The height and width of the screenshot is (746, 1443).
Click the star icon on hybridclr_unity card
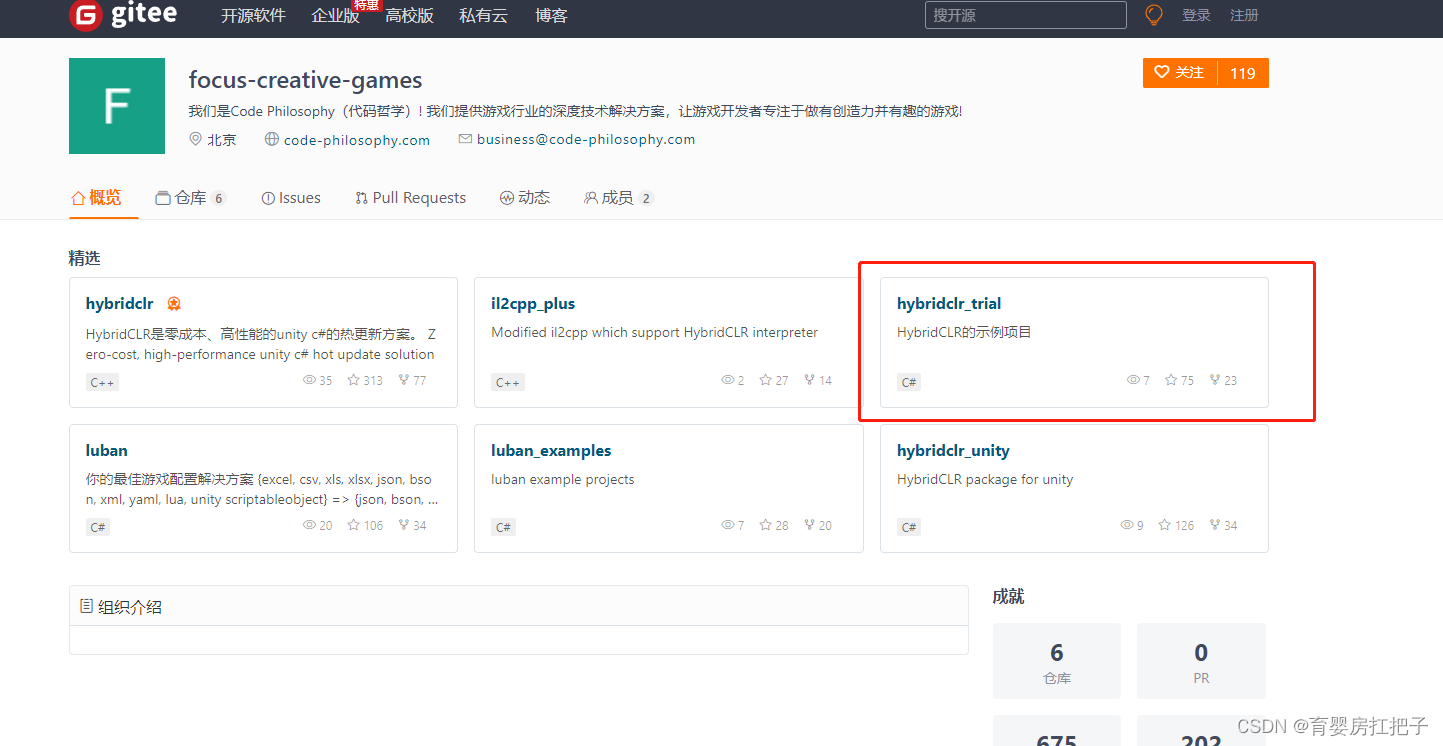tap(1164, 525)
